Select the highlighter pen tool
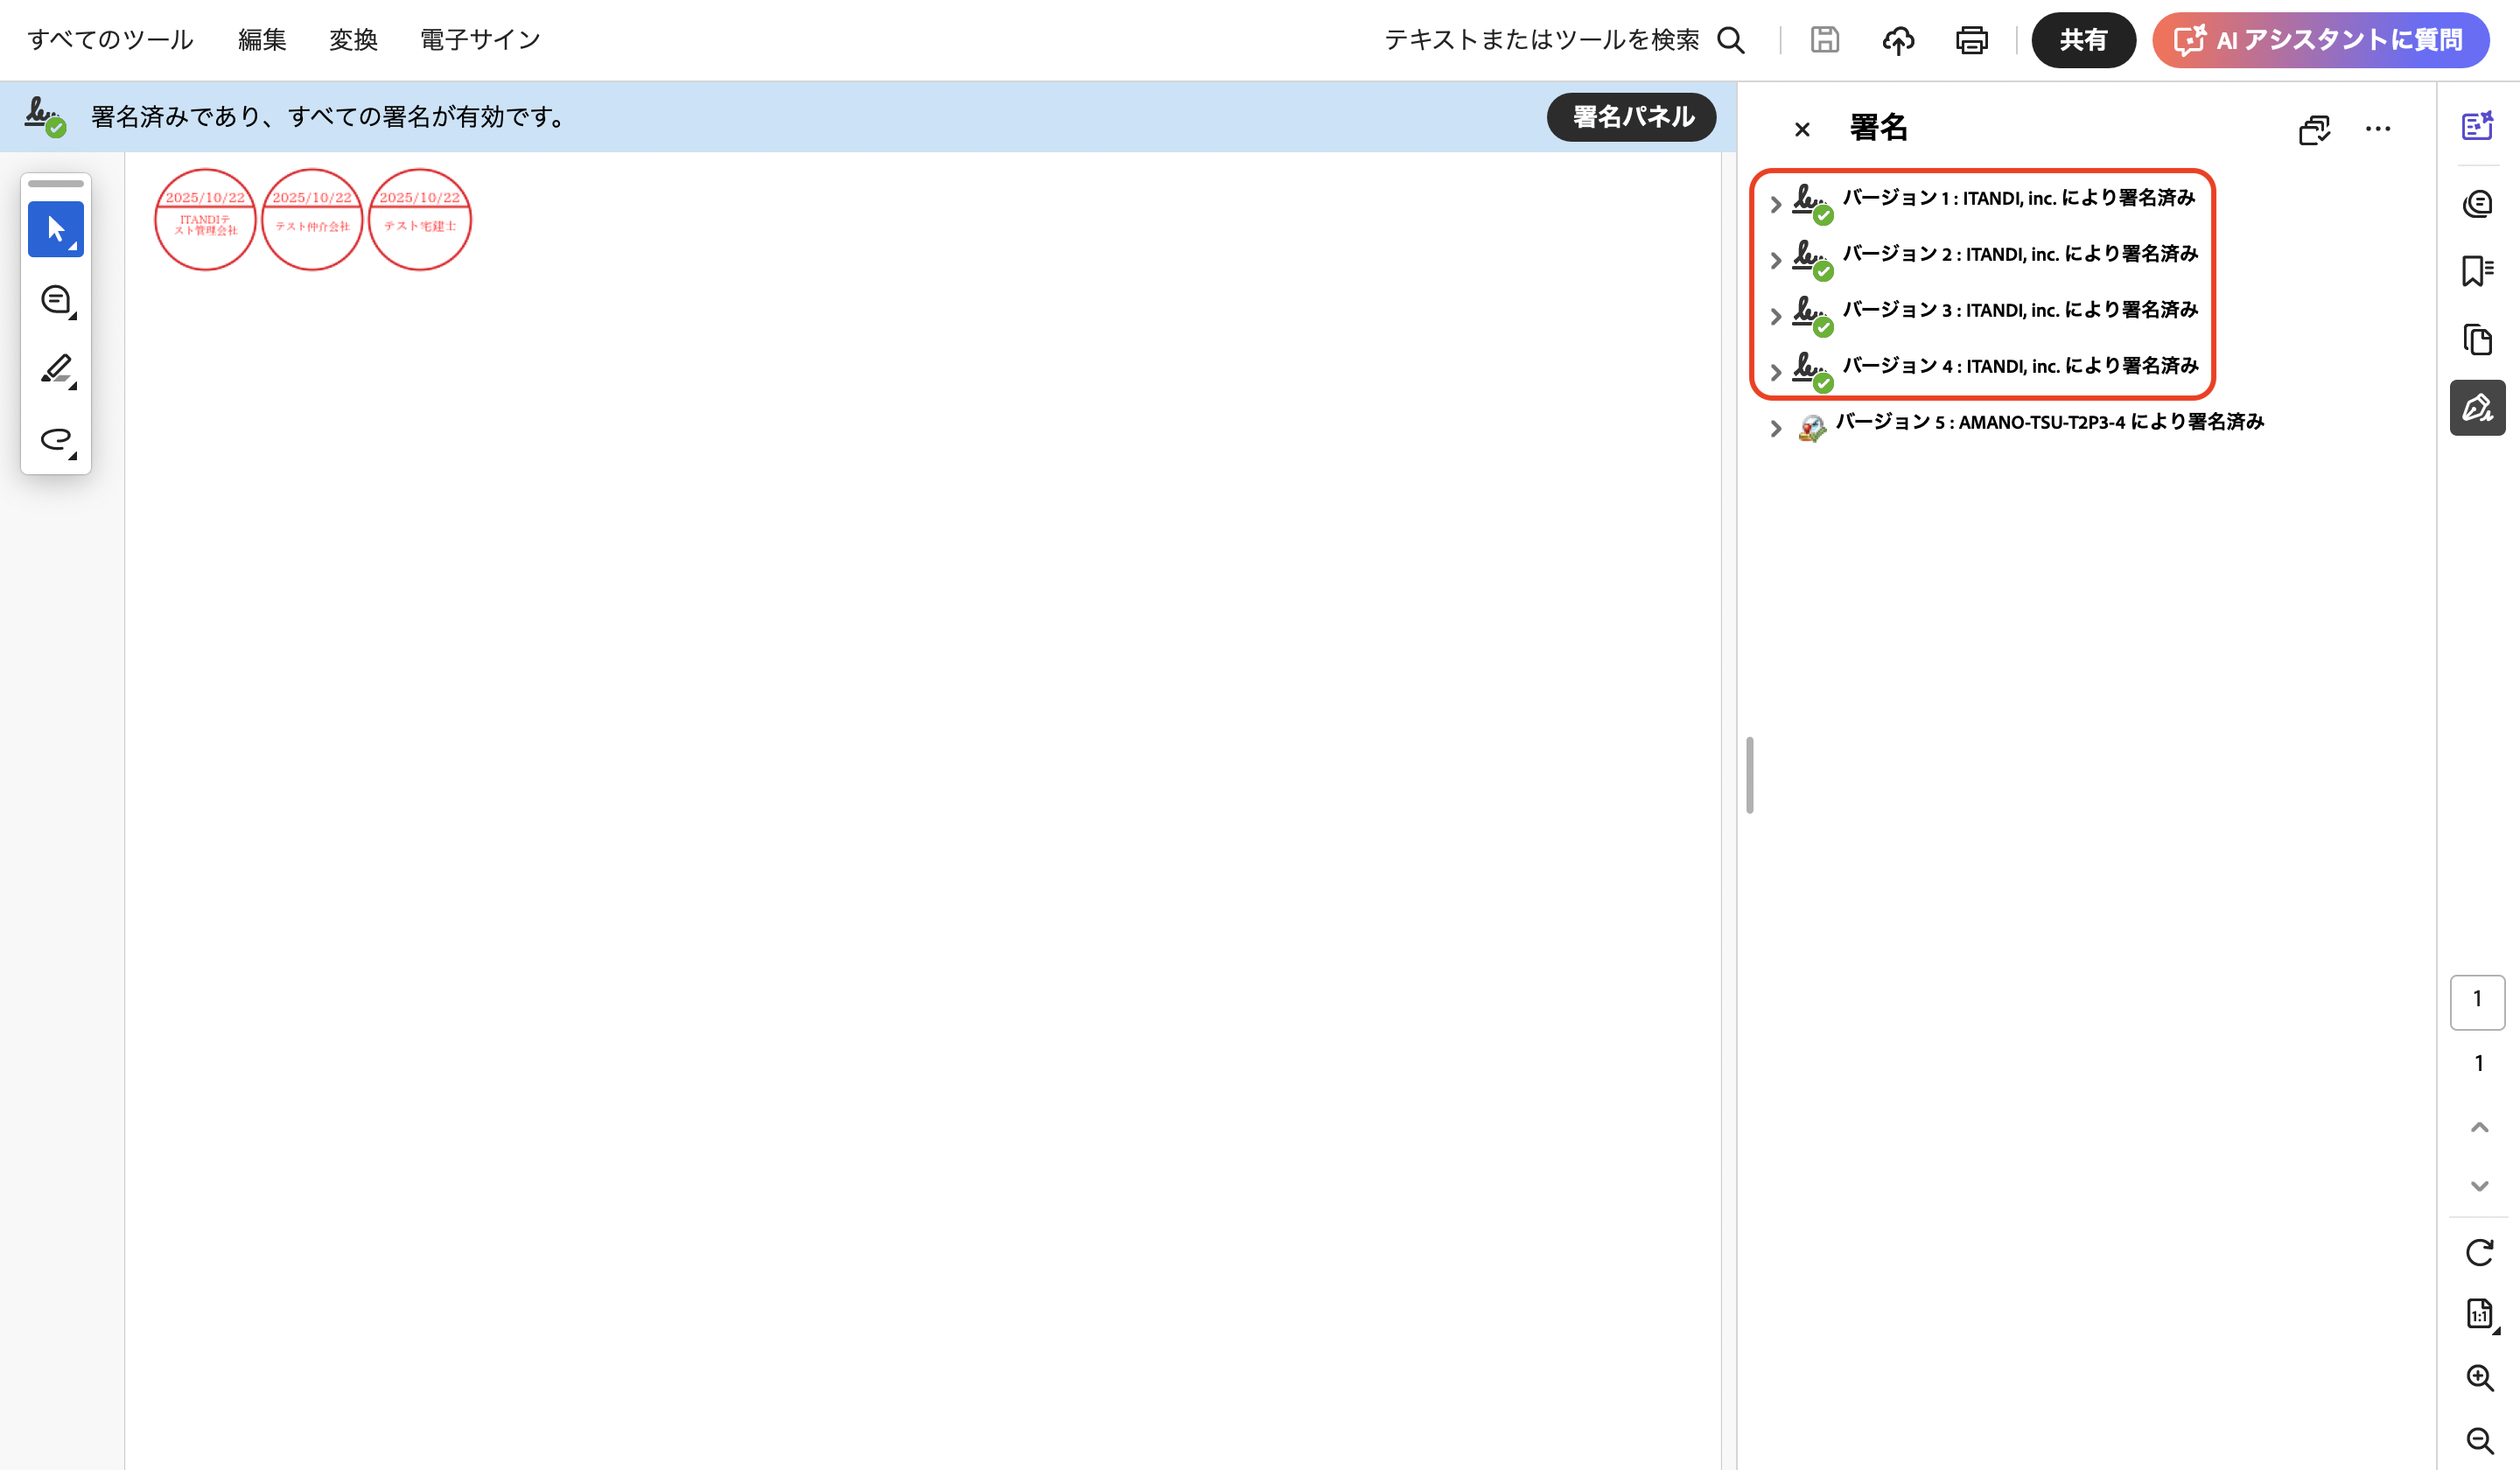The width and height of the screenshot is (2520, 1470). [x=56, y=369]
